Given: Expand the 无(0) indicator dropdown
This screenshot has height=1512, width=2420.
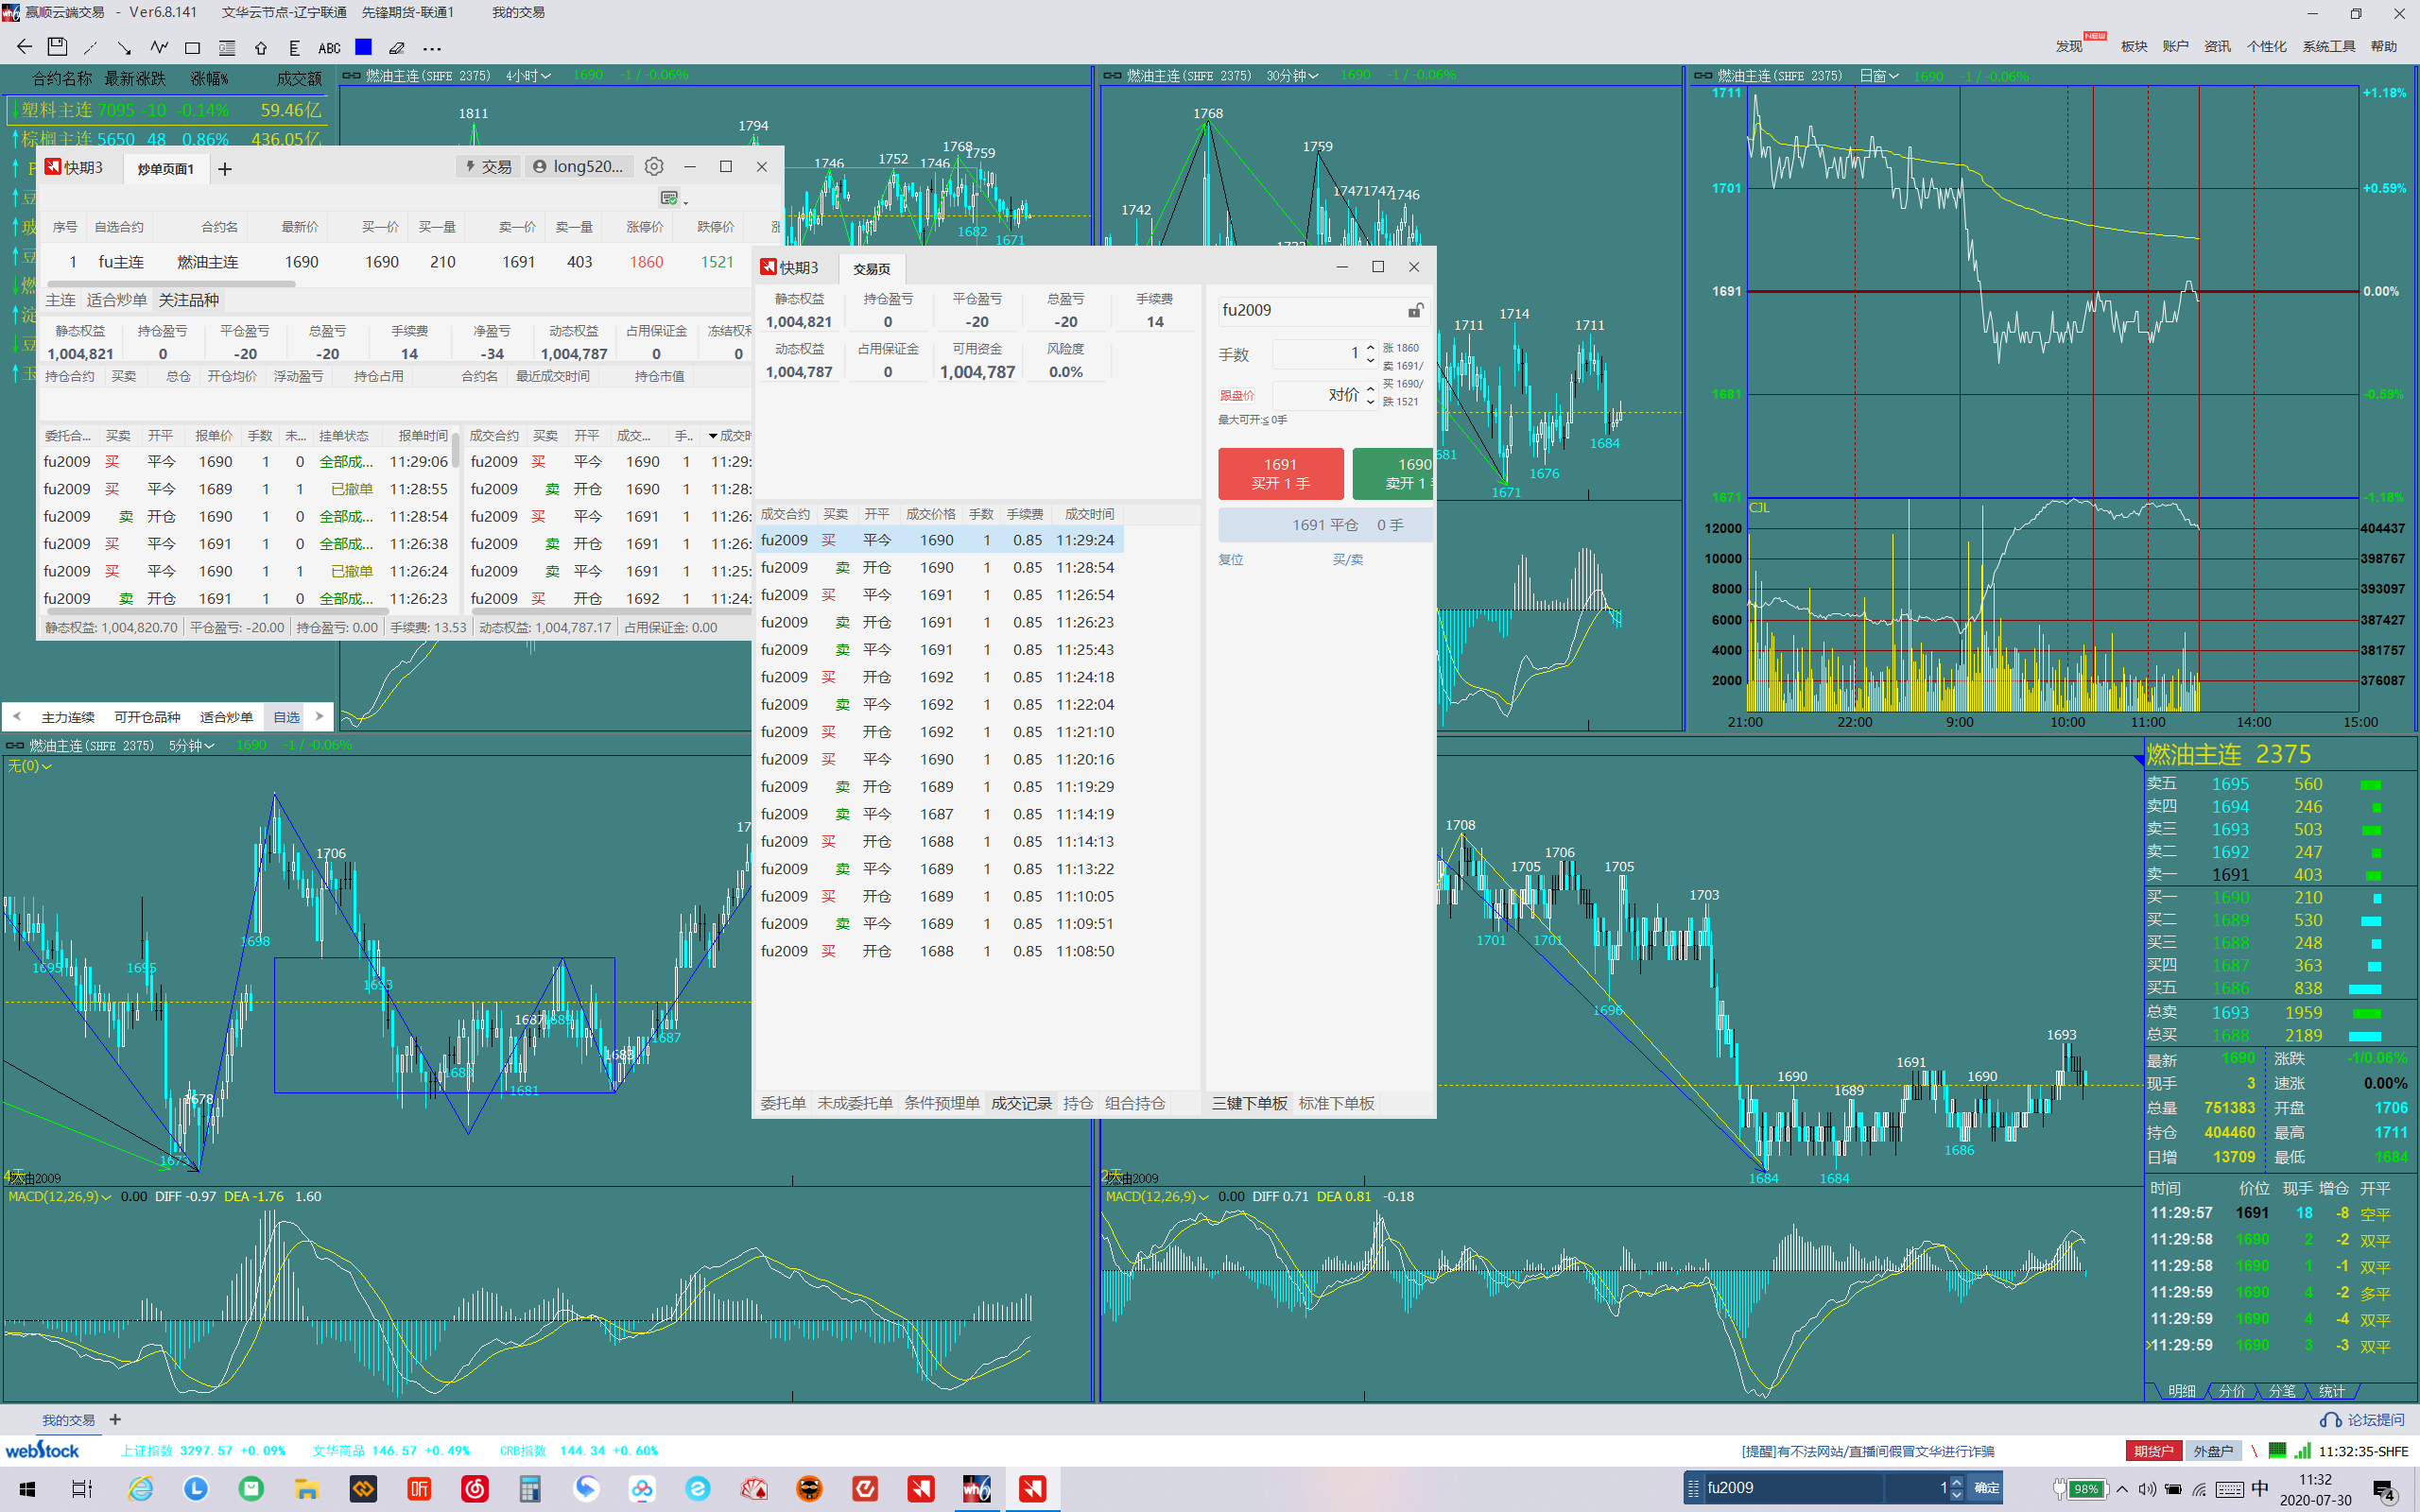Looking at the screenshot, I should (29, 766).
